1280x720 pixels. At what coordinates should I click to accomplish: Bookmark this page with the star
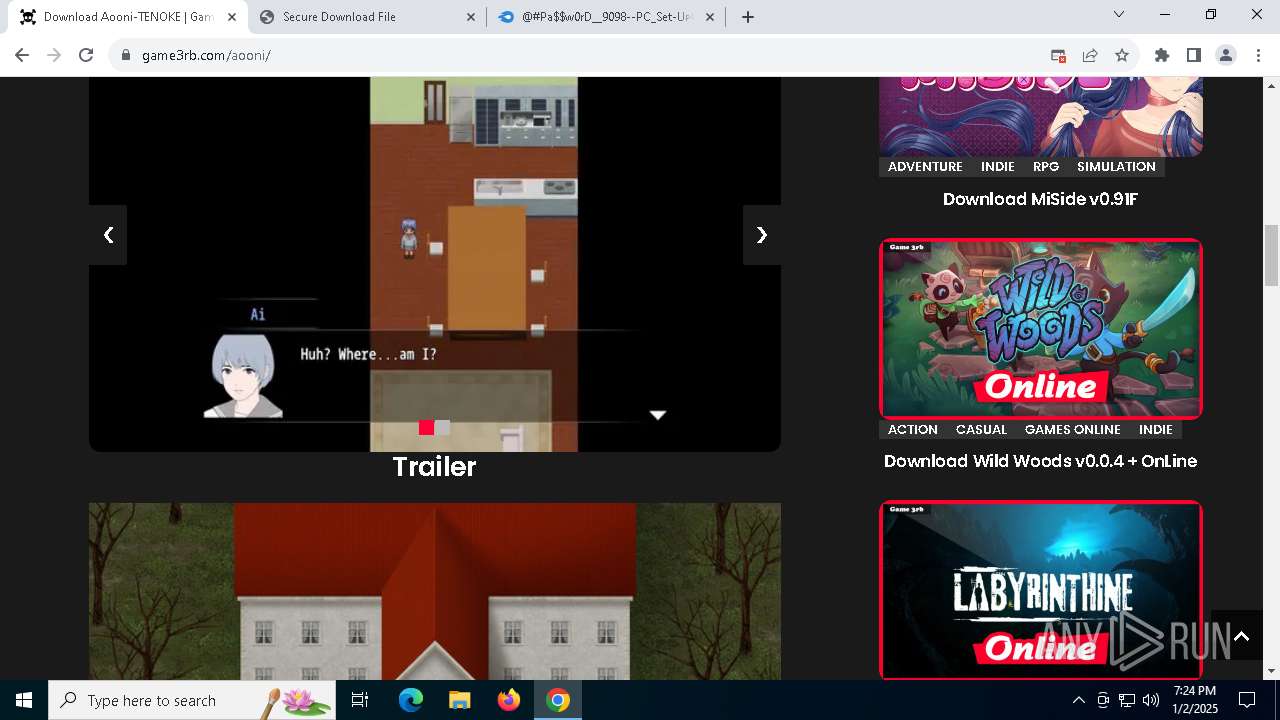pyautogui.click(x=1122, y=55)
